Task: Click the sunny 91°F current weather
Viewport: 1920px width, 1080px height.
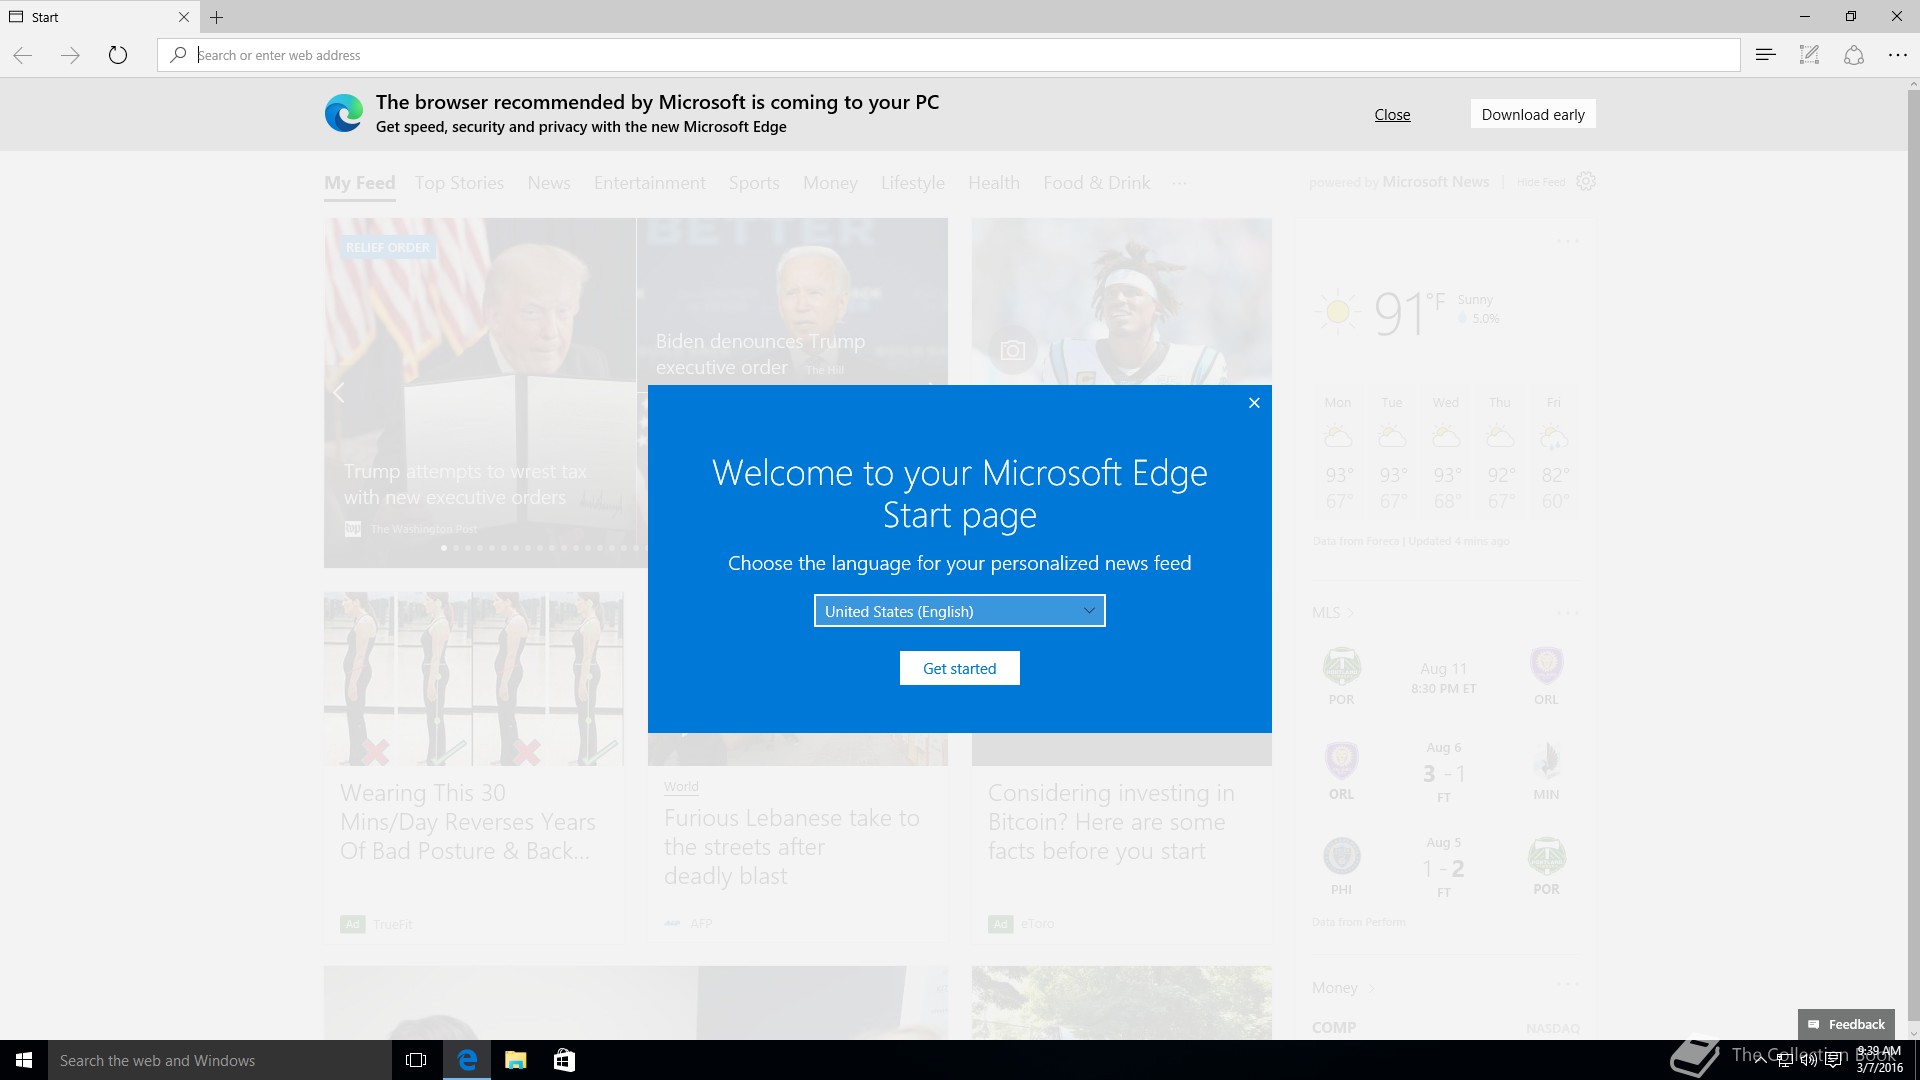Action: coord(1405,312)
